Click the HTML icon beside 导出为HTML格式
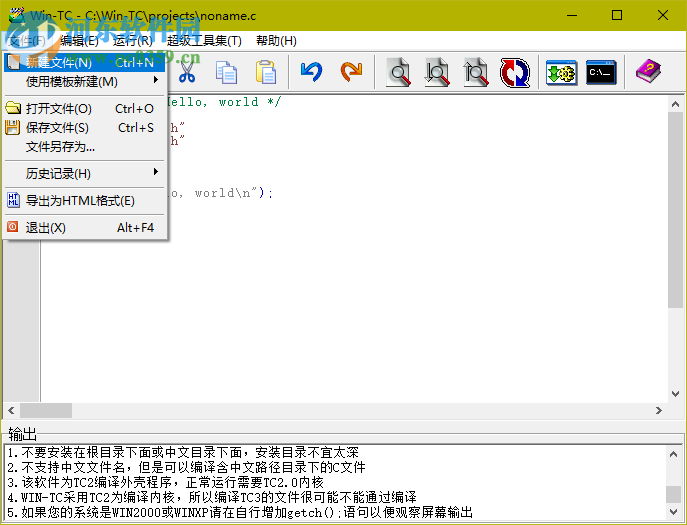This screenshot has height=525, width=687. [x=13, y=200]
